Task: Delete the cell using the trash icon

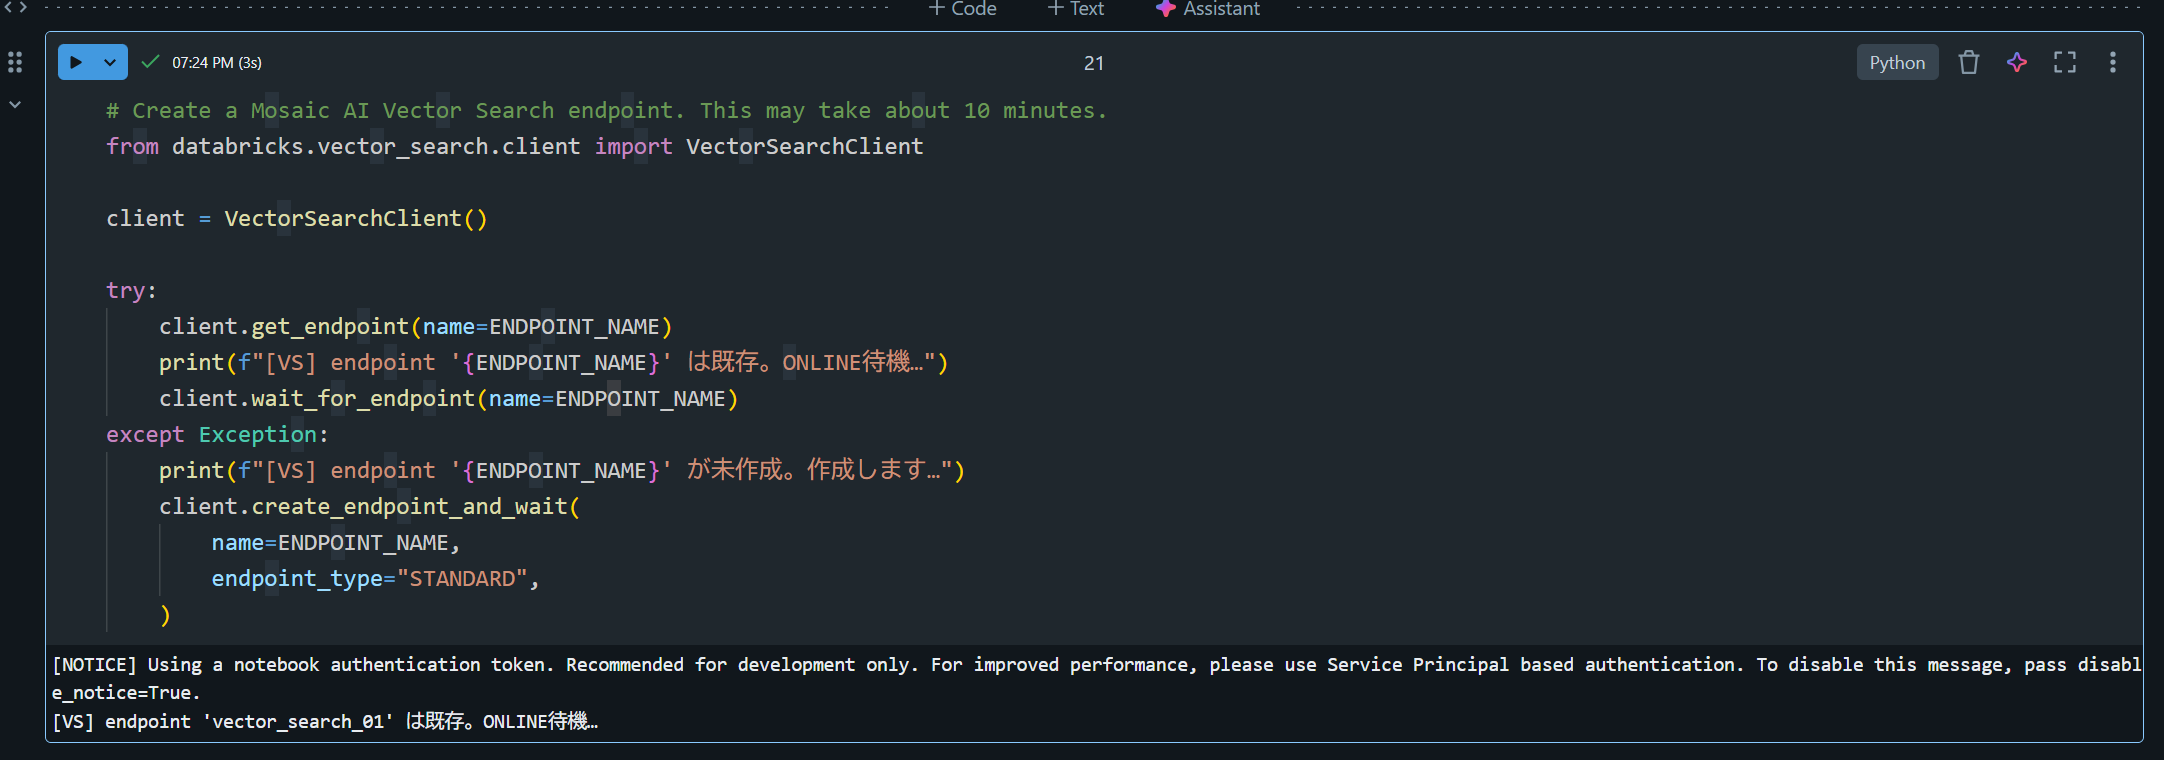Action: pos(1968,62)
